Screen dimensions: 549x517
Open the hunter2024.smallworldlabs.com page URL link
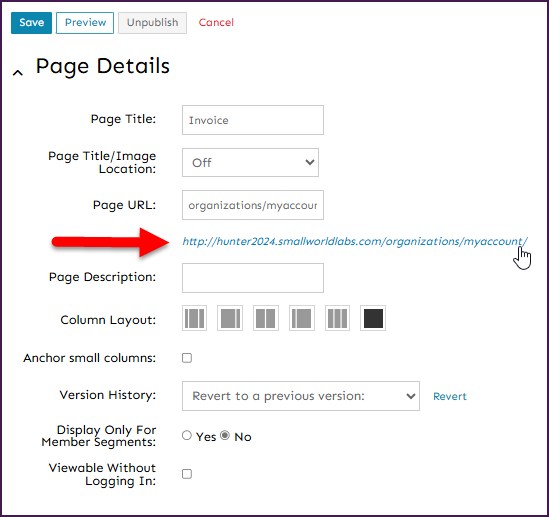355,242
